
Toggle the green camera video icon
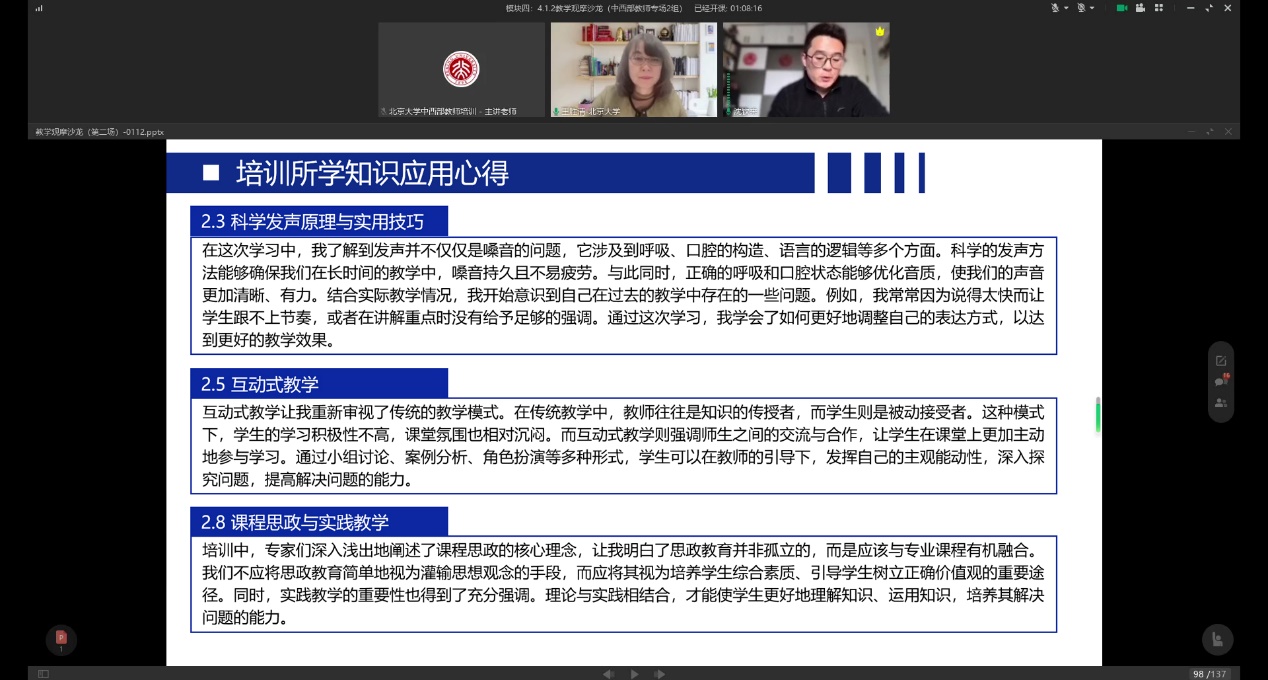pyautogui.click(x=1122, y=8)
